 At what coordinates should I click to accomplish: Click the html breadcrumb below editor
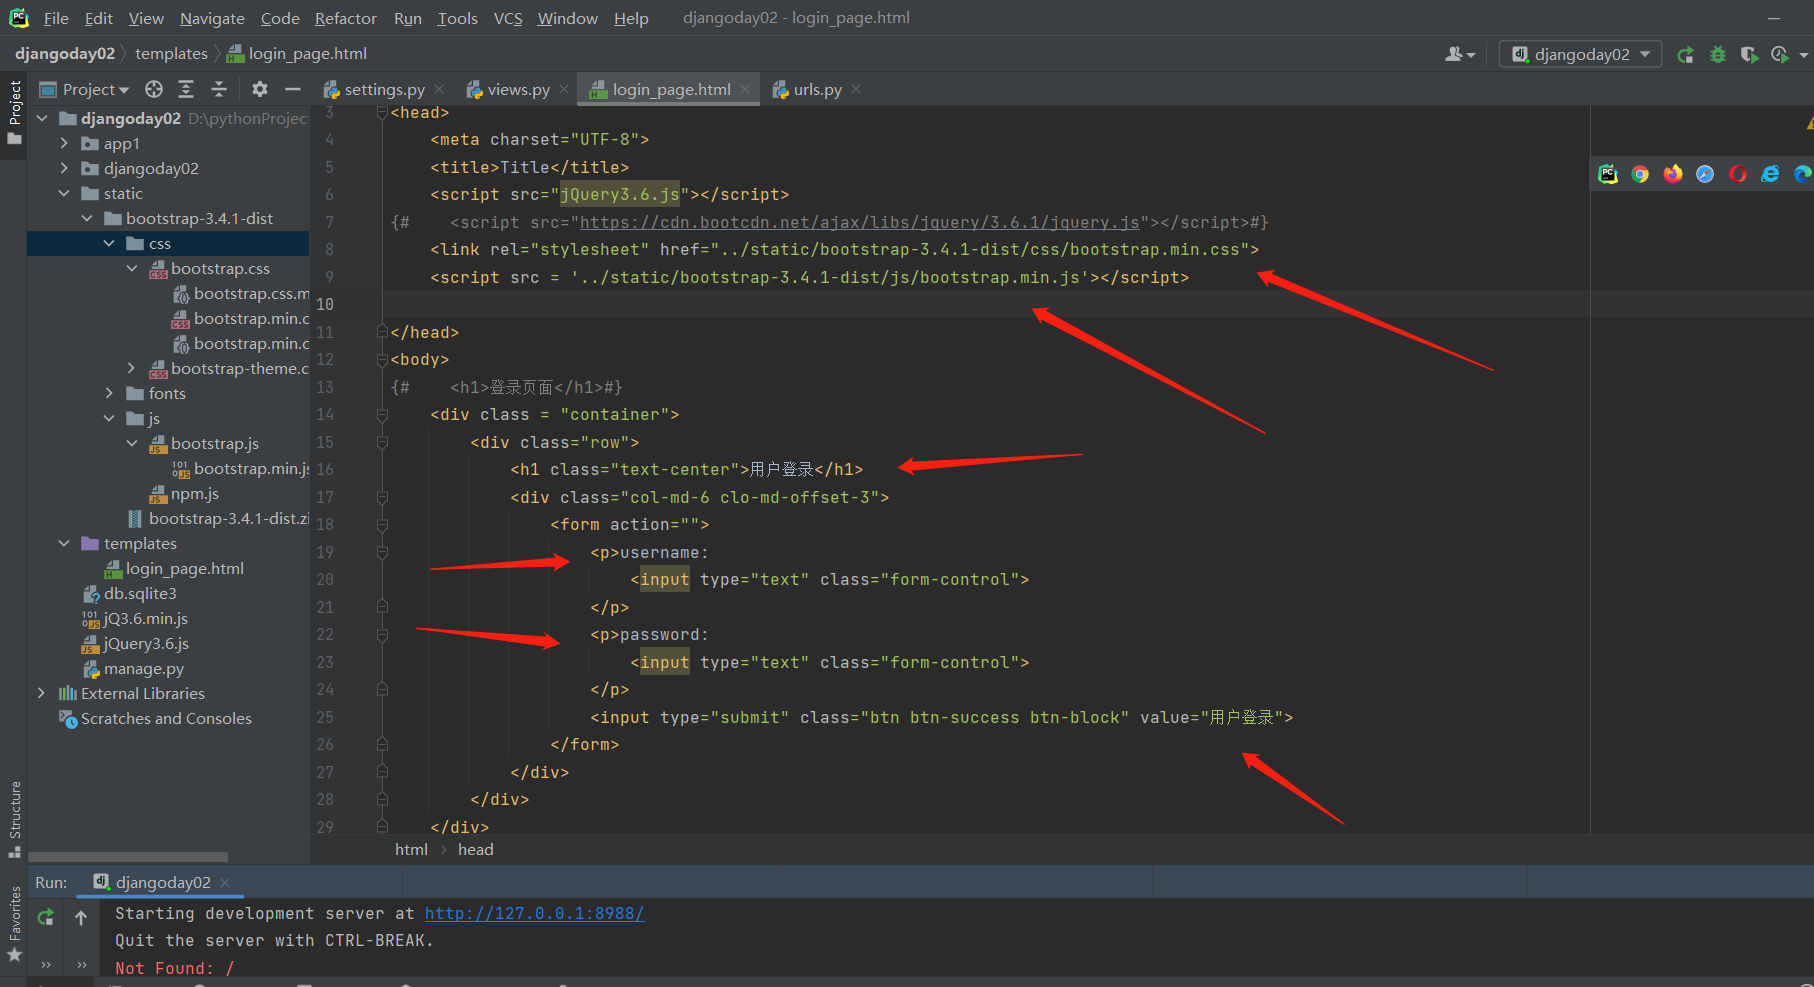tap(411, 849)
